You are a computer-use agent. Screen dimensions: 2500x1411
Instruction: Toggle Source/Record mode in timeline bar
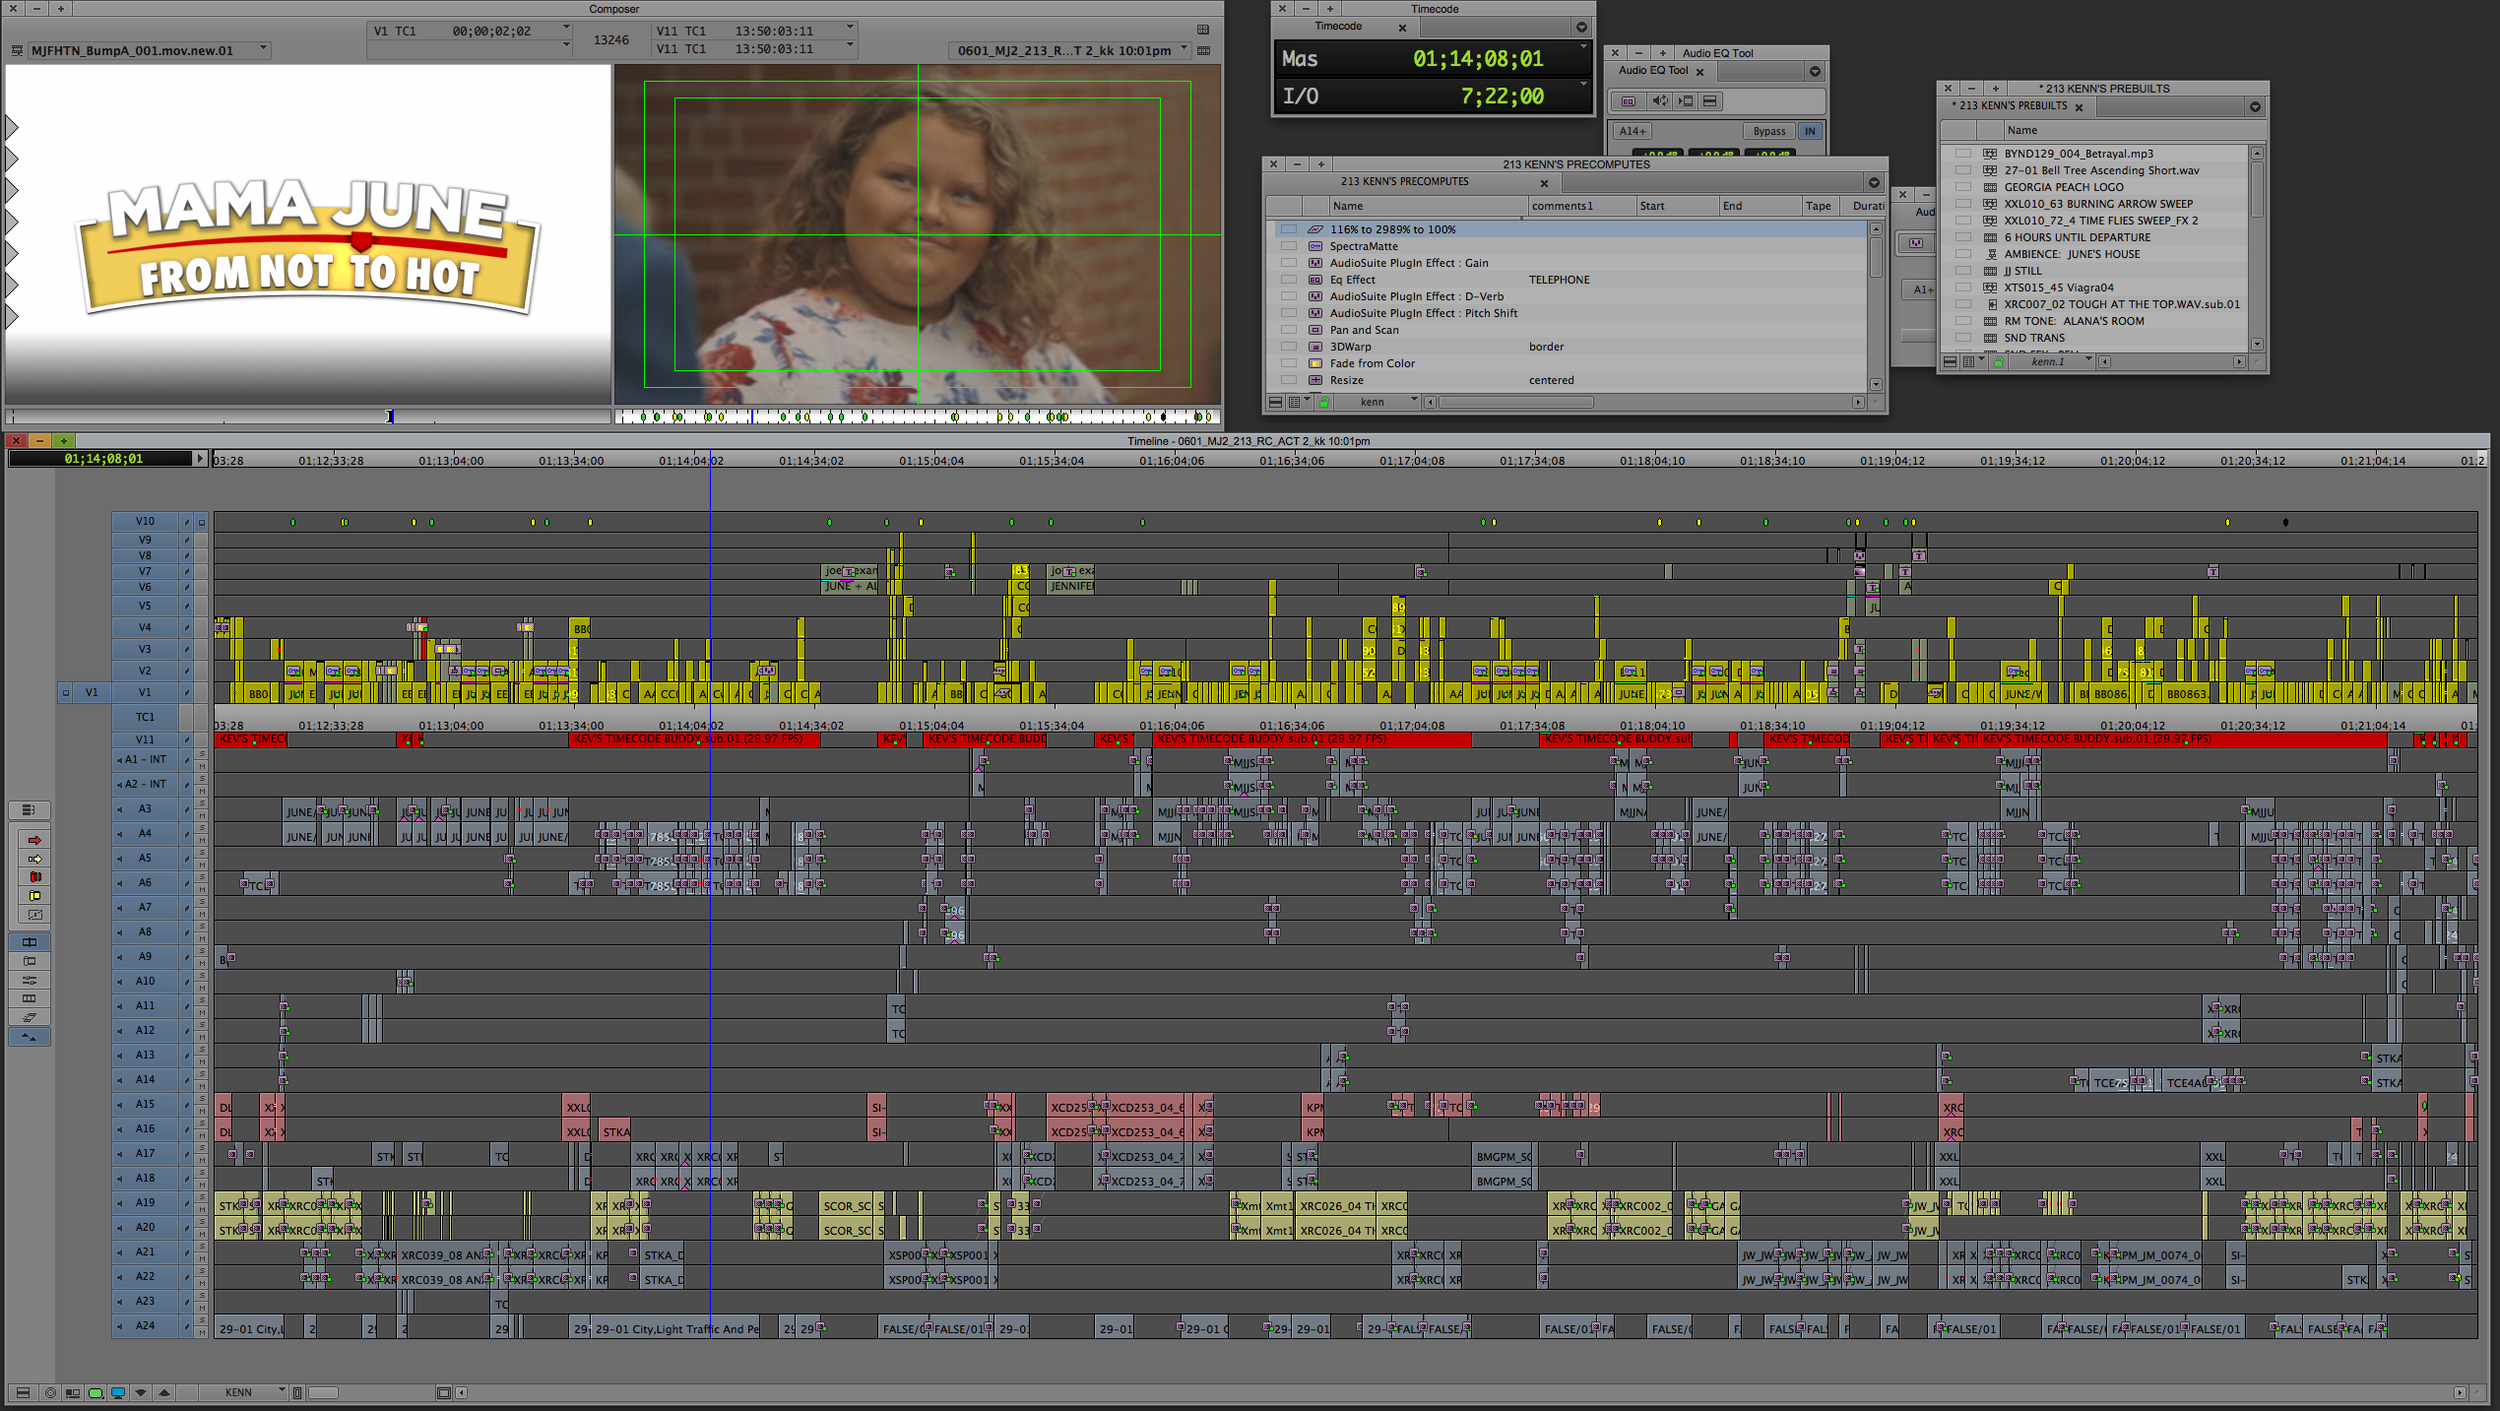72,1392
